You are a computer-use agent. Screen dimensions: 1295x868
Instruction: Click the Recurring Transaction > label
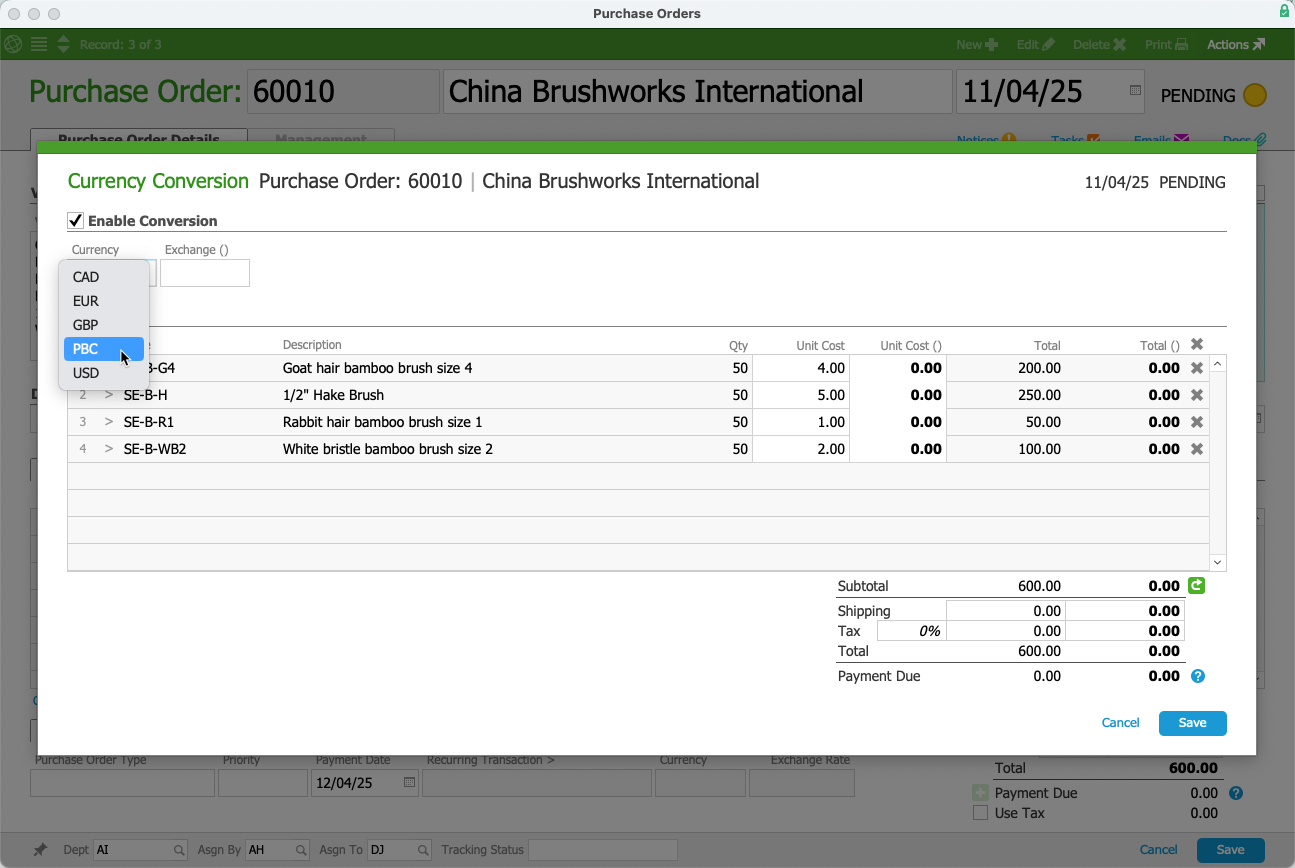pyautogui.click(x=490, y=760)
